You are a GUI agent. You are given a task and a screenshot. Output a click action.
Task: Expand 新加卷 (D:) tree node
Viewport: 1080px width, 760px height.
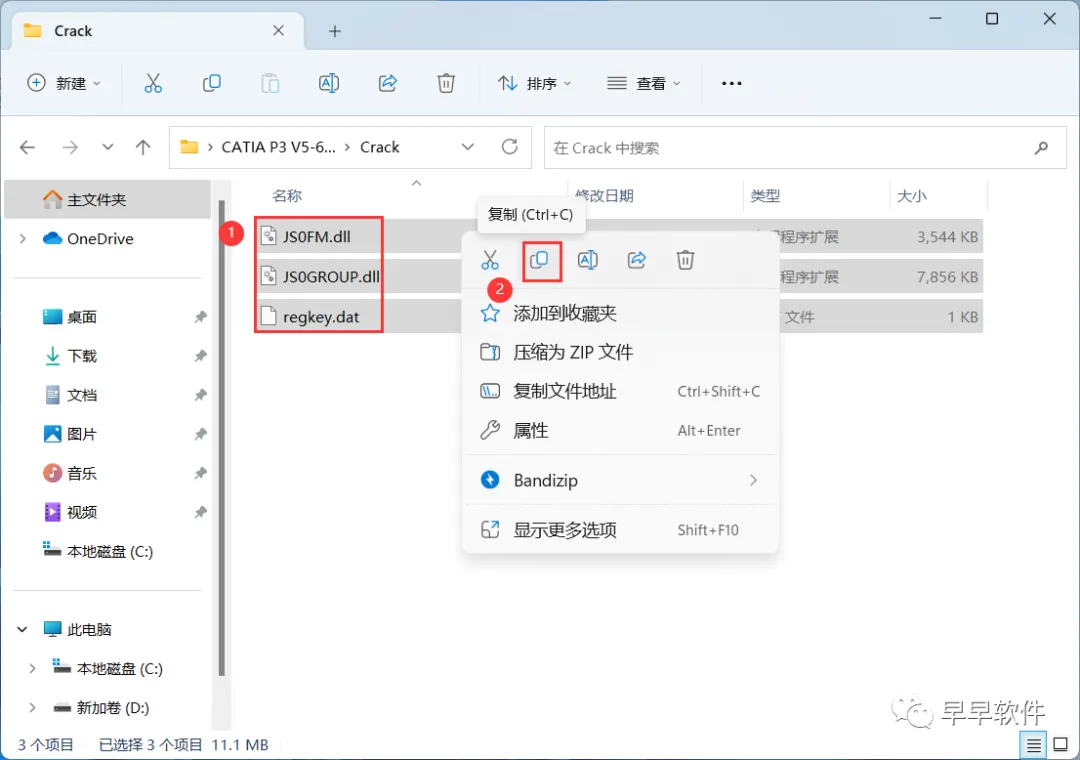click(32, 708)
